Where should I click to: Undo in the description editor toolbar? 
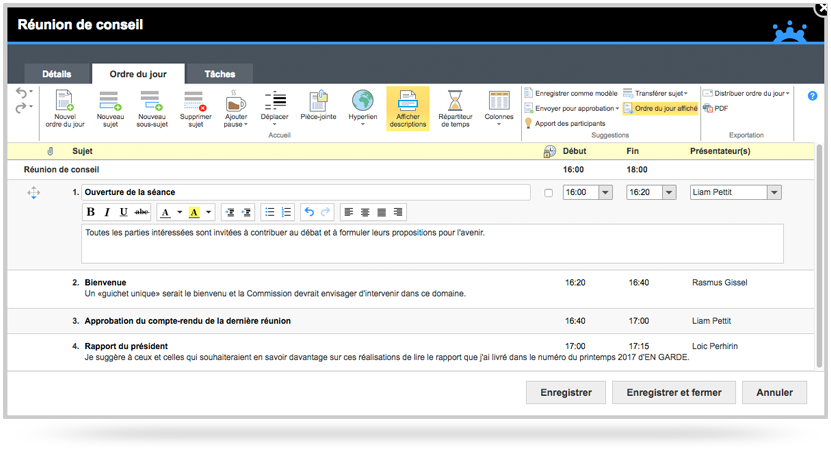click(x=309, y=212)
